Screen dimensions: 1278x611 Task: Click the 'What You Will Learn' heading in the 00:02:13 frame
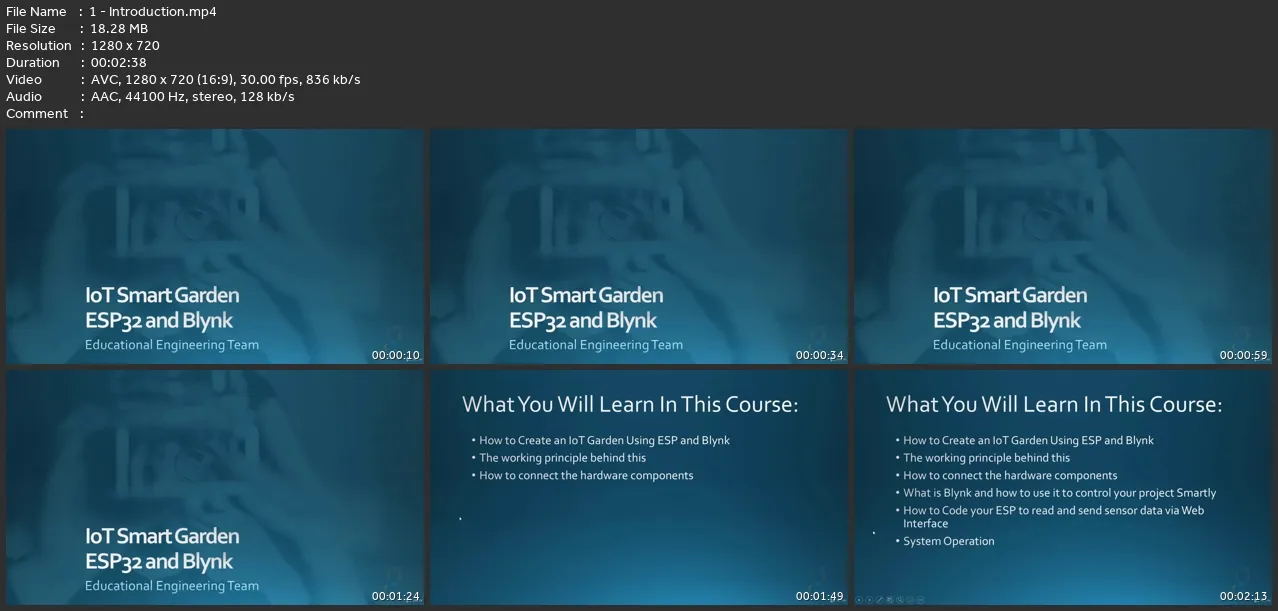pyautogui.click(x=1054, y=404)
